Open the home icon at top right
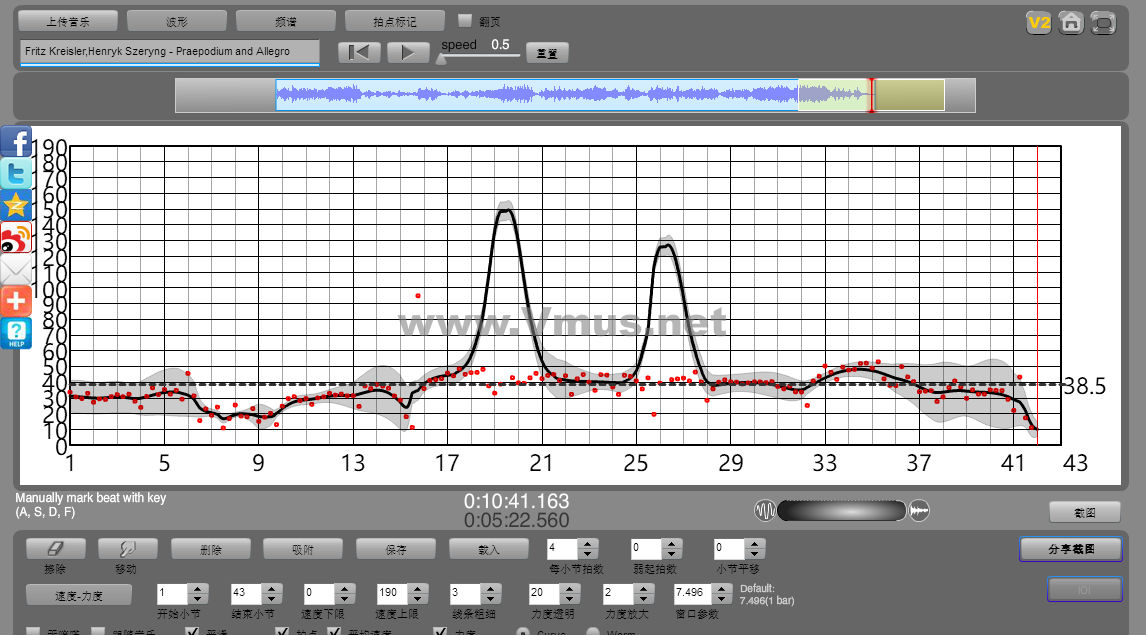 (1071, 22)
